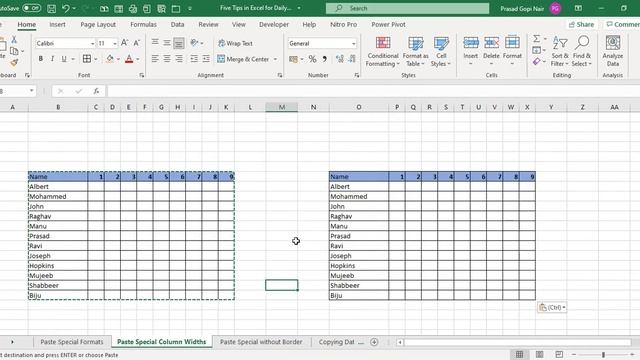Switch to Normal view icon
Viewport: 640px width, 360px height.
pos(519,354)
